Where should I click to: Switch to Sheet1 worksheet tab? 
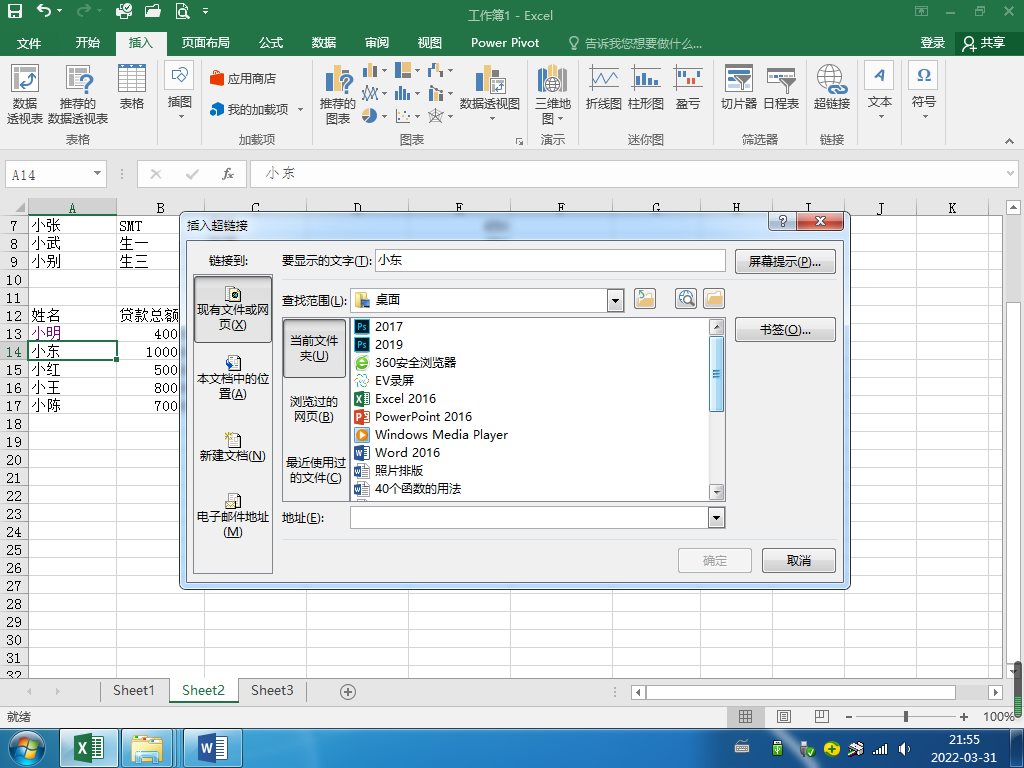pyautogui.click(x=133, y=690)
